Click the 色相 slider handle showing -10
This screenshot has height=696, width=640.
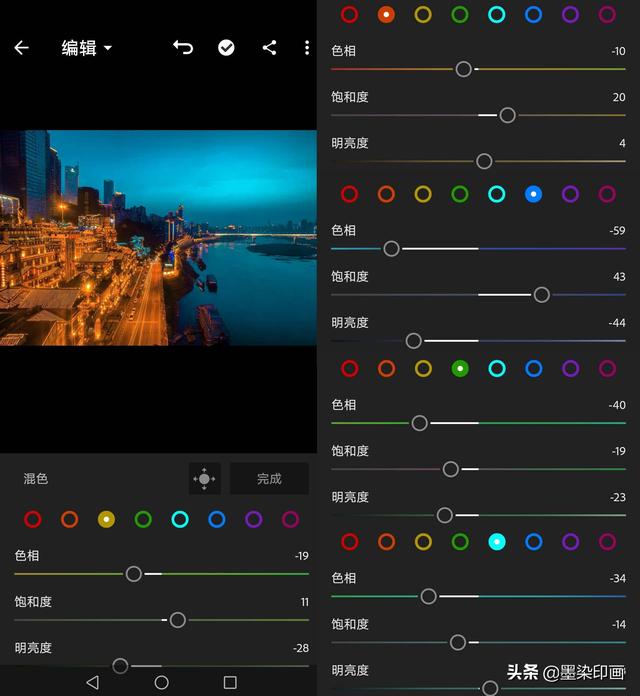coord(463,69)
